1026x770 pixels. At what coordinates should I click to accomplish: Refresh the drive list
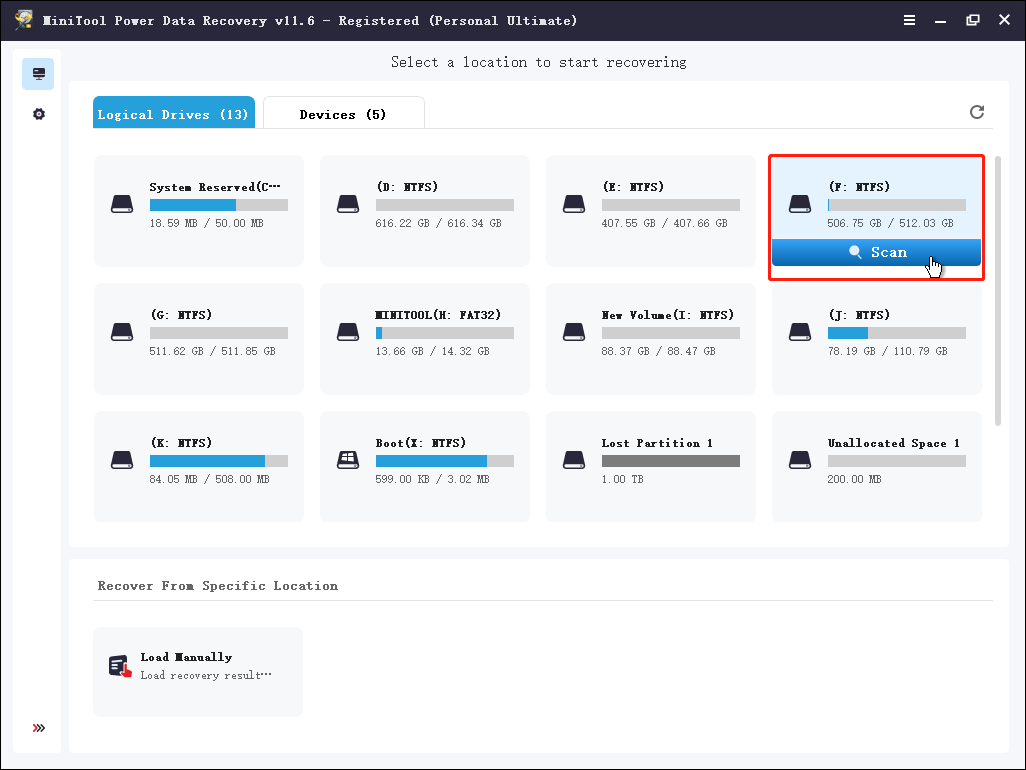click(x=977, y=112)
